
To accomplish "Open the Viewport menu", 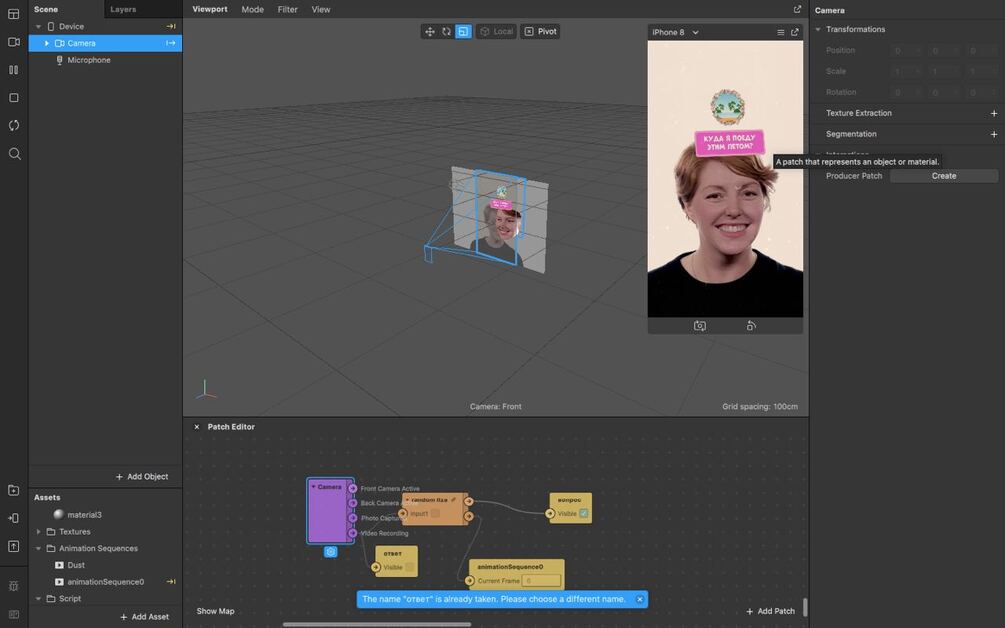I will (210, 9).
